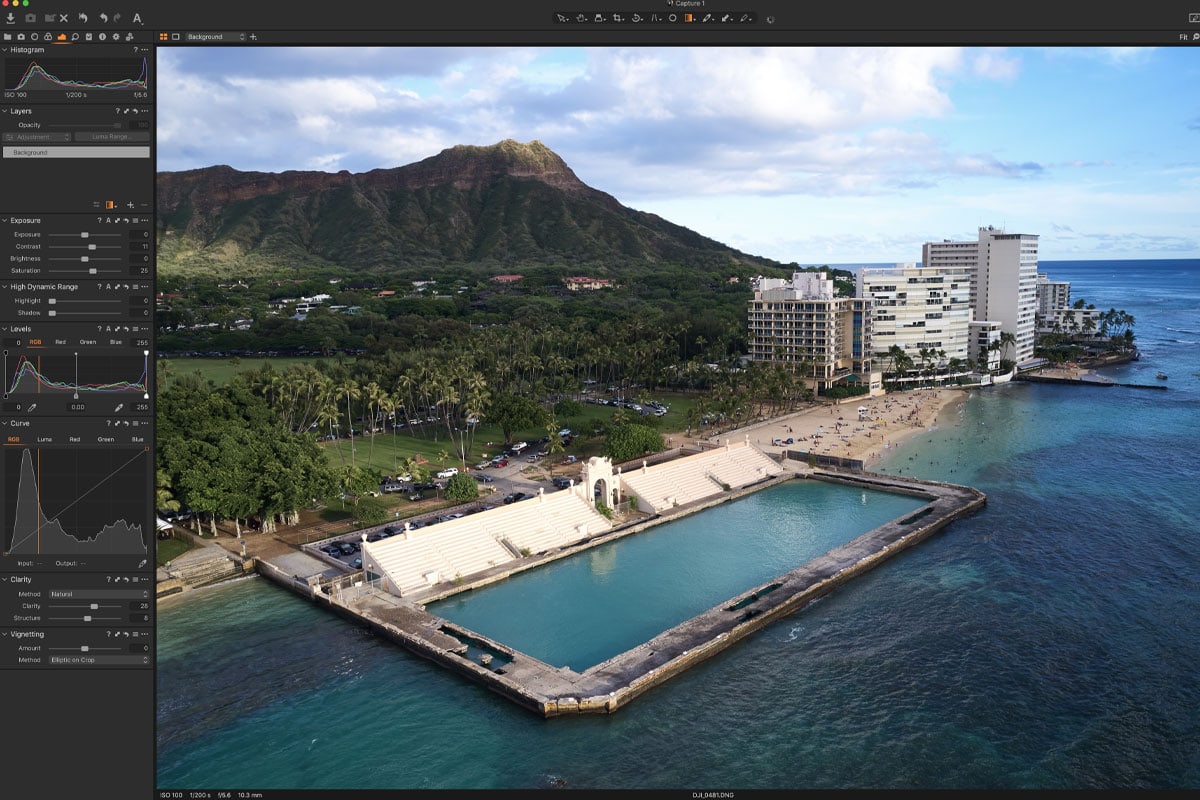
Task: Open the Color tool tab icon
Action: 48,37
